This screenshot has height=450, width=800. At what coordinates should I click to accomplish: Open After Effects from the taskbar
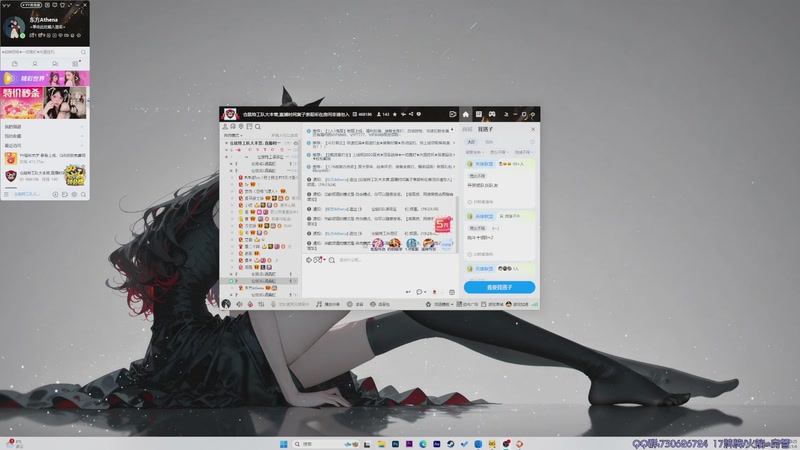click(437, 444)
